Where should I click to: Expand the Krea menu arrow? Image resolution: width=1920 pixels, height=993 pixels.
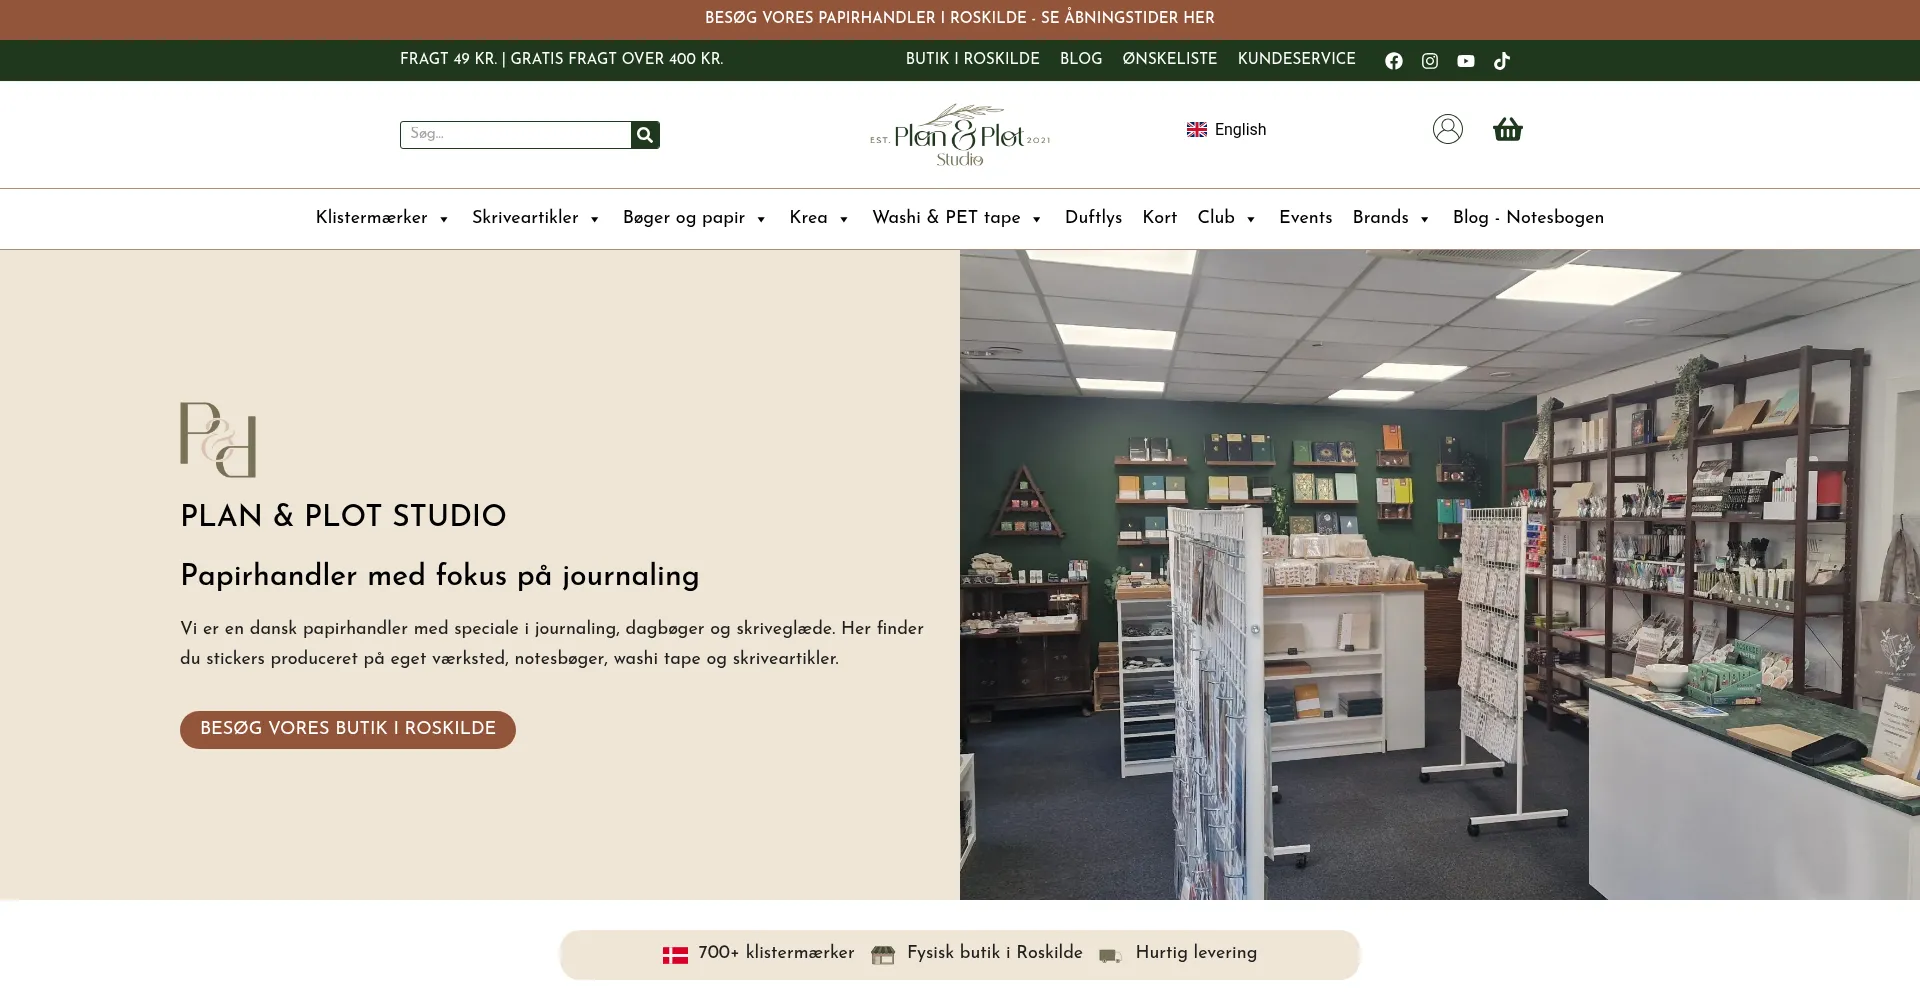coord(844,220)
